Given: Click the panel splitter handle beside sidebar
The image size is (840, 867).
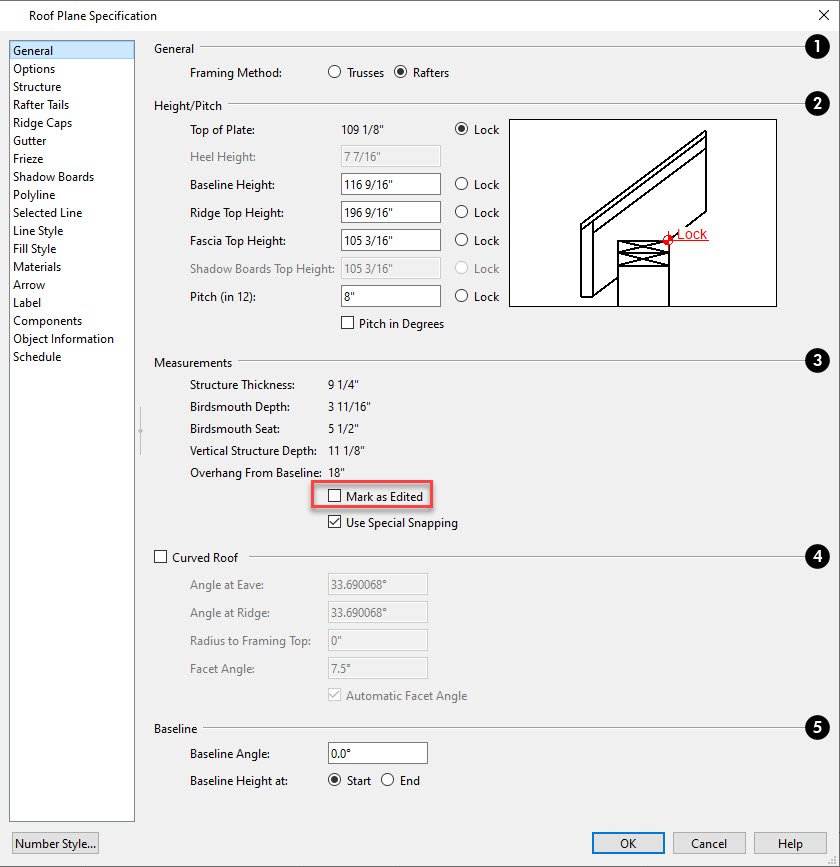Looking at the screenshot, I should pyautogui.click(x=140, y=431).
